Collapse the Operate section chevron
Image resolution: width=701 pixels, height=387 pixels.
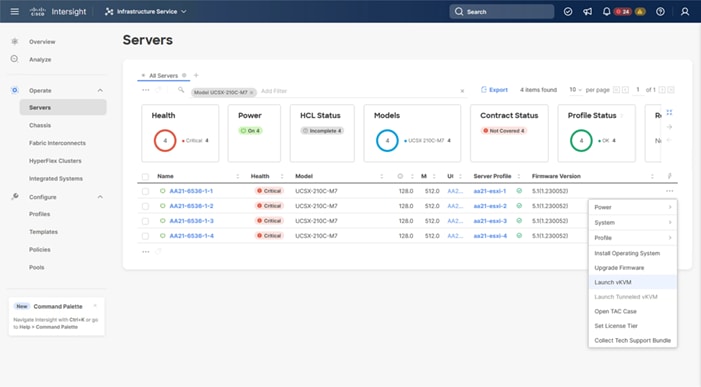point(100,90)
